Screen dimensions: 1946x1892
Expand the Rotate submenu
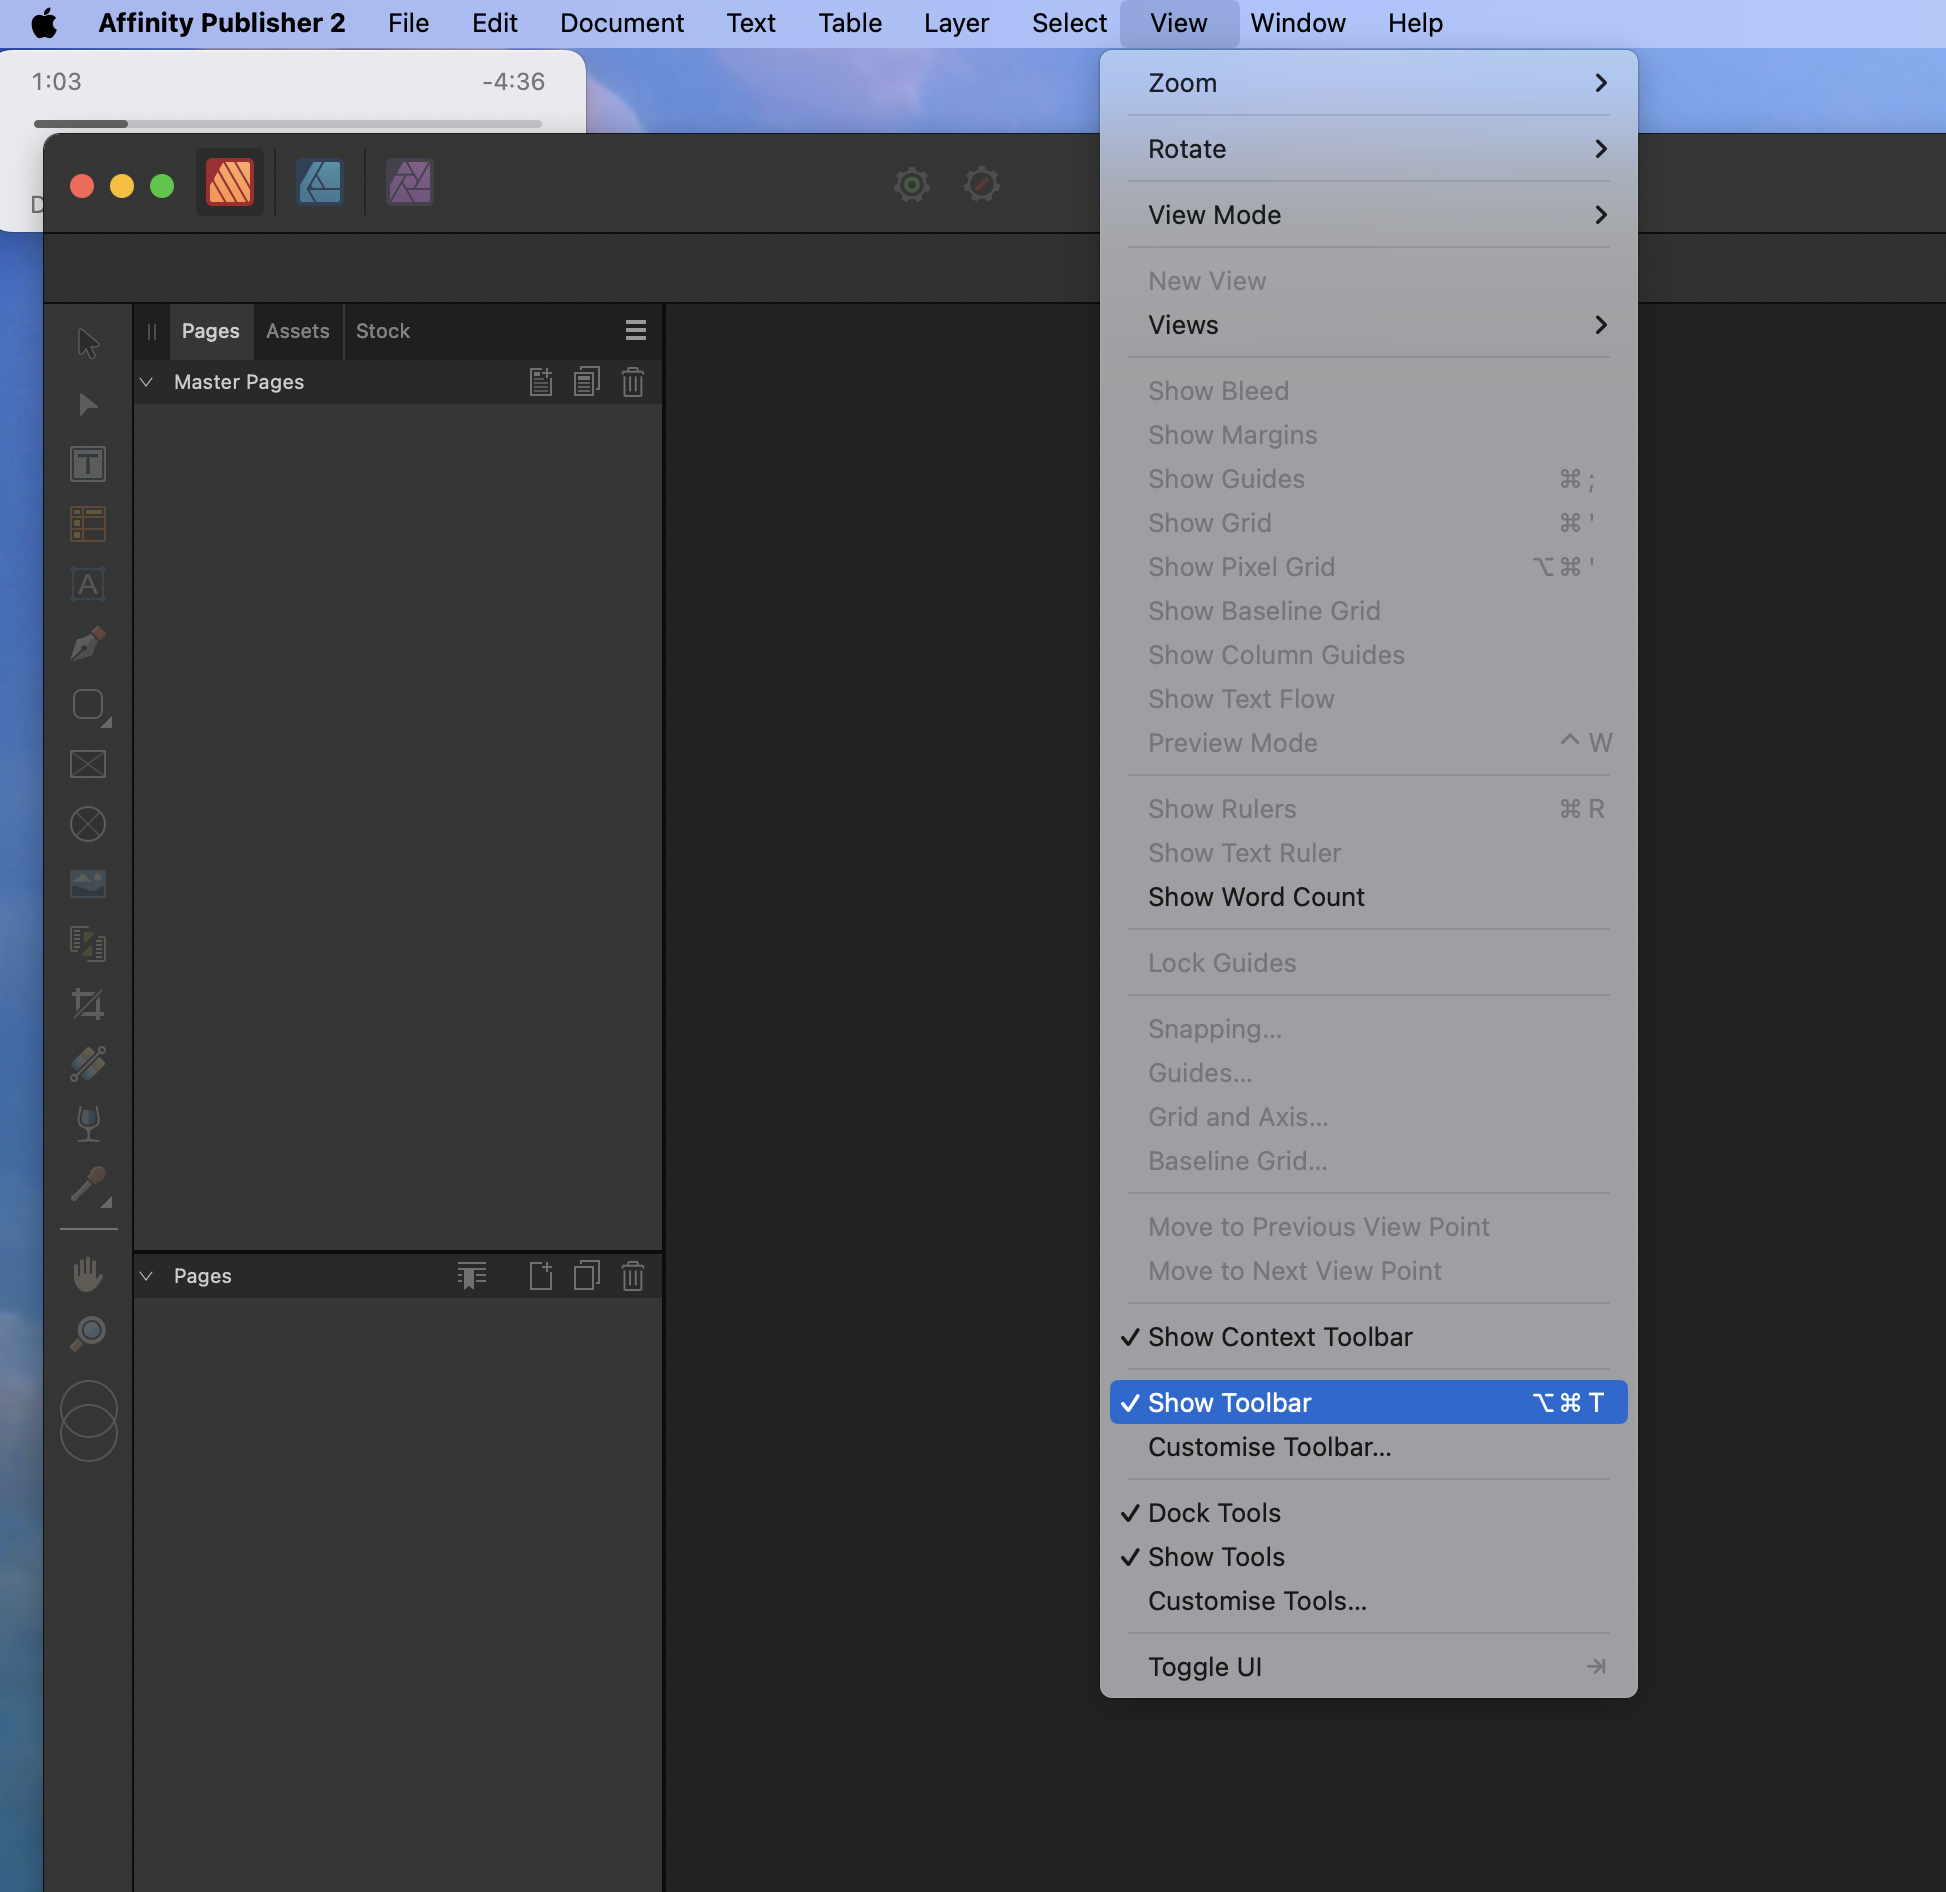pyautogui.click(x=1368, y=149)
